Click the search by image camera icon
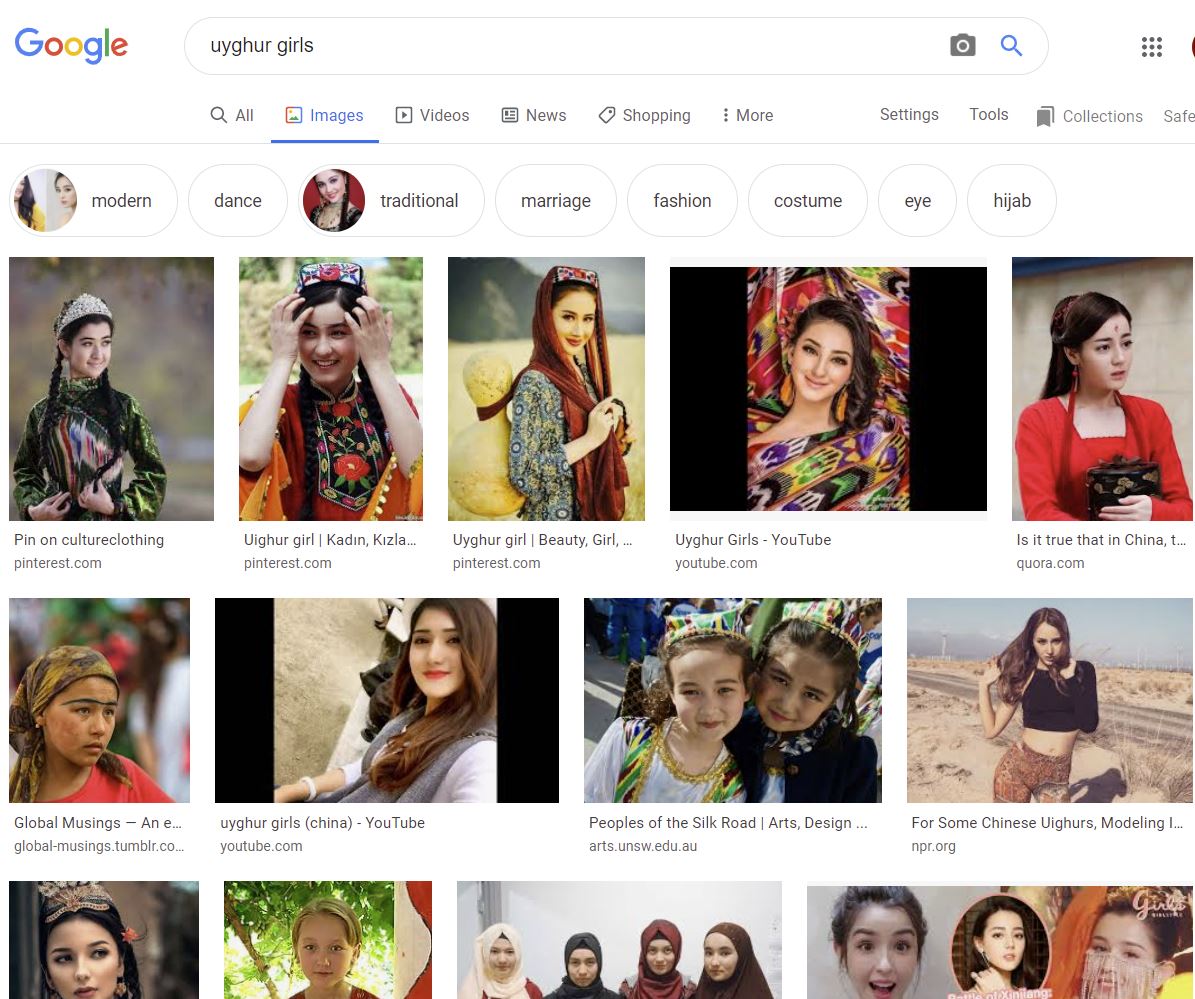The image size is (1195, 999). pyautogui.click(x=962, y=46)
